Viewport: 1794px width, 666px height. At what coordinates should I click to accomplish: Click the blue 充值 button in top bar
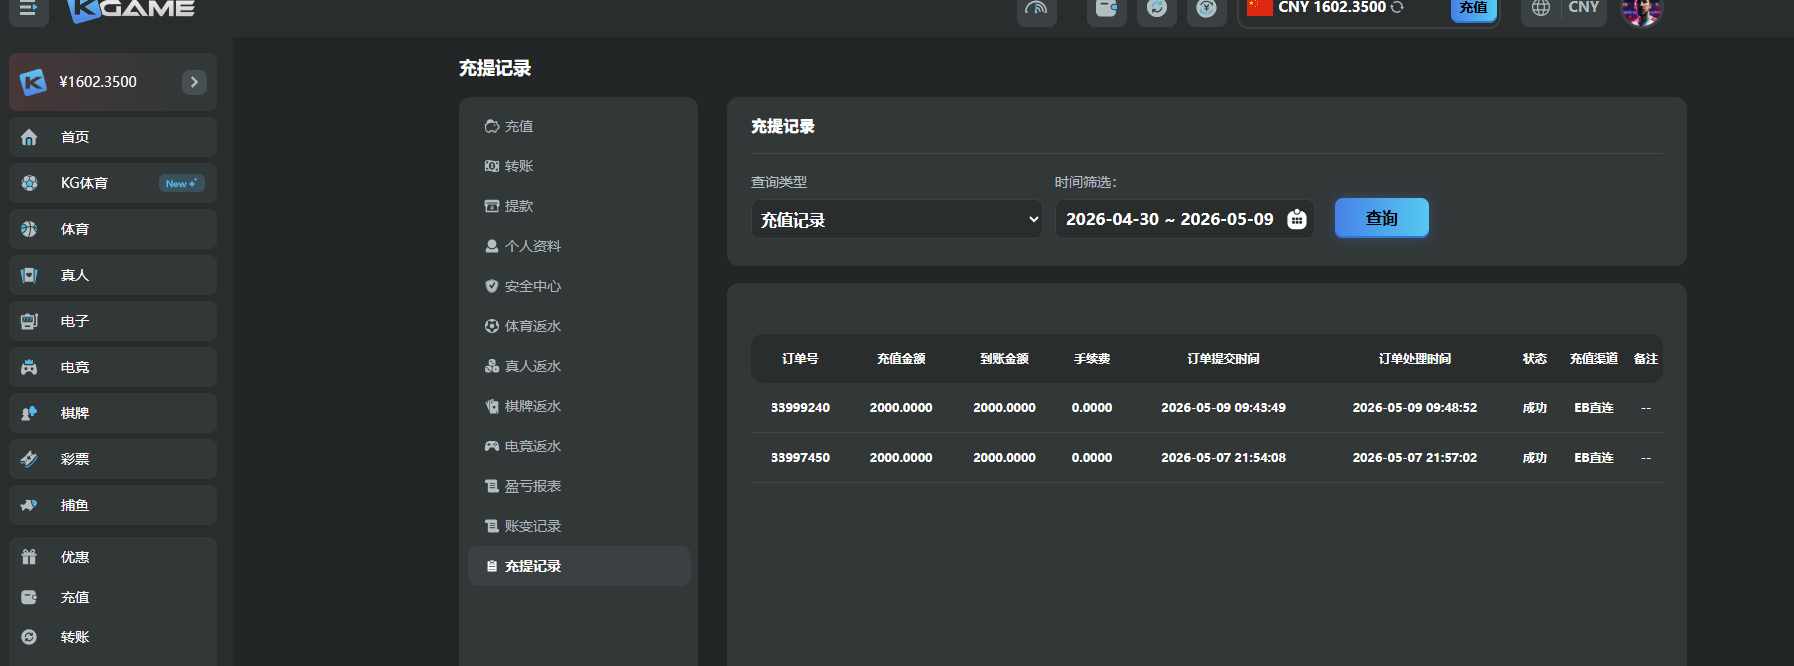[x=1473, y=8]
